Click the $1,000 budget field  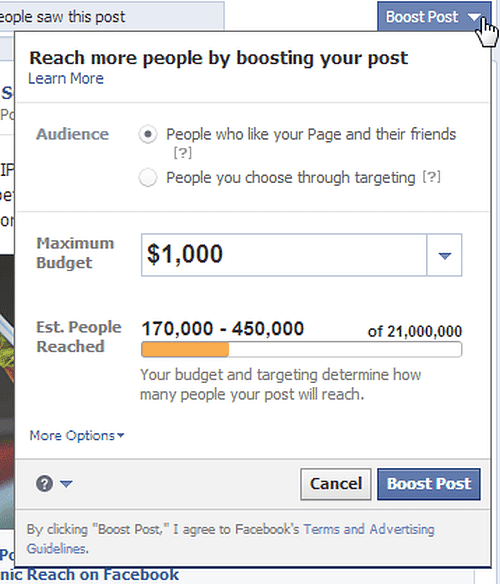(x=284, y=255)
